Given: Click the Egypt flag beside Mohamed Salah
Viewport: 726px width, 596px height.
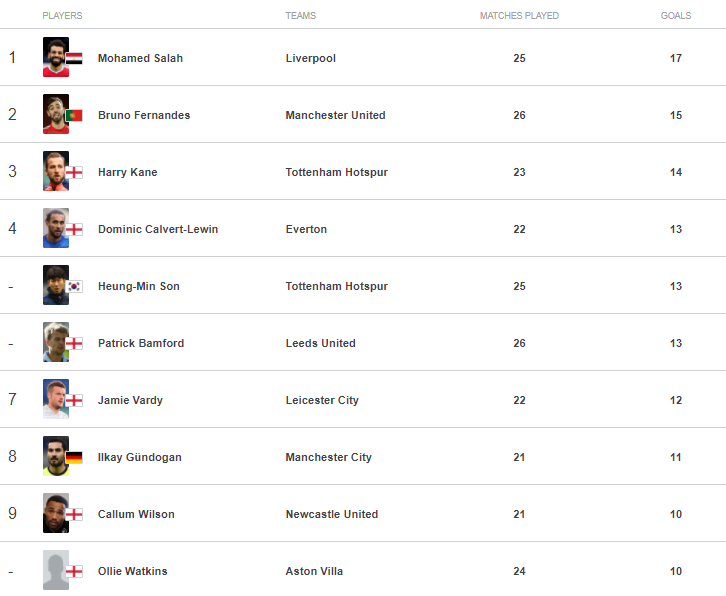Looking at the screenshot, I should click(x=74, y=59).
